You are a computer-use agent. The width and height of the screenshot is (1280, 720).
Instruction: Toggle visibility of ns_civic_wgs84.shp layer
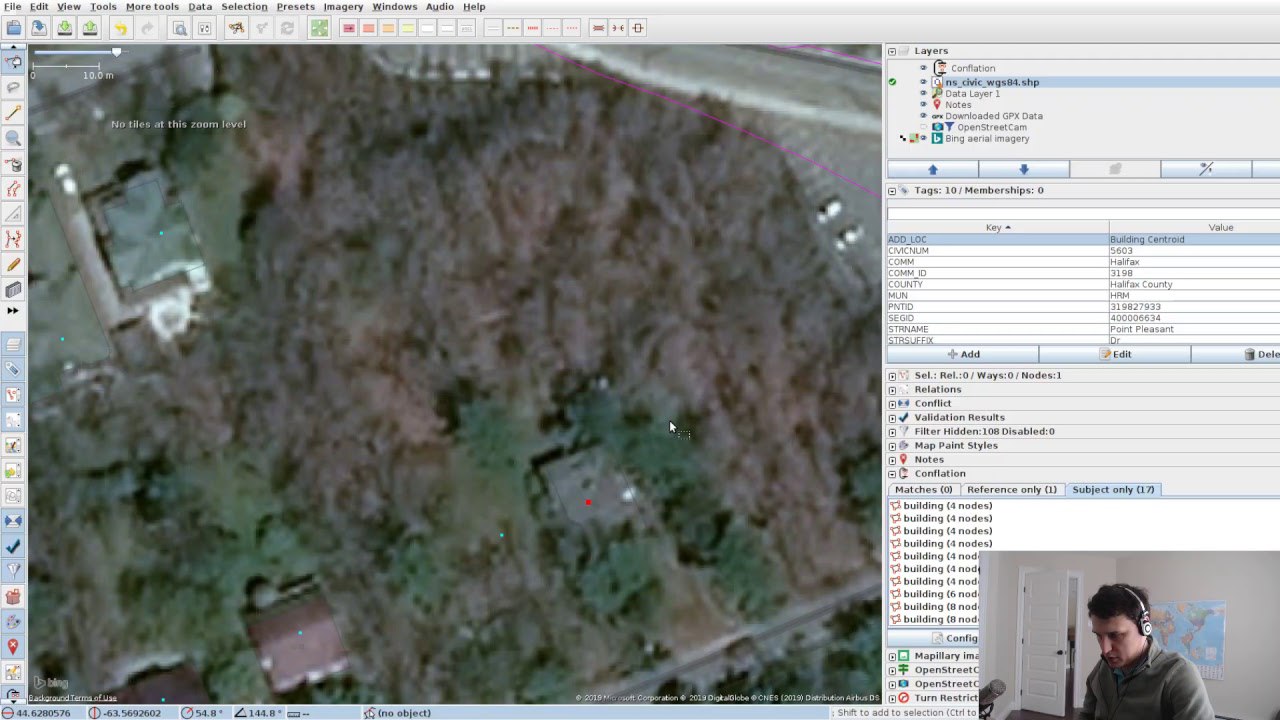(x=923, y=82)
